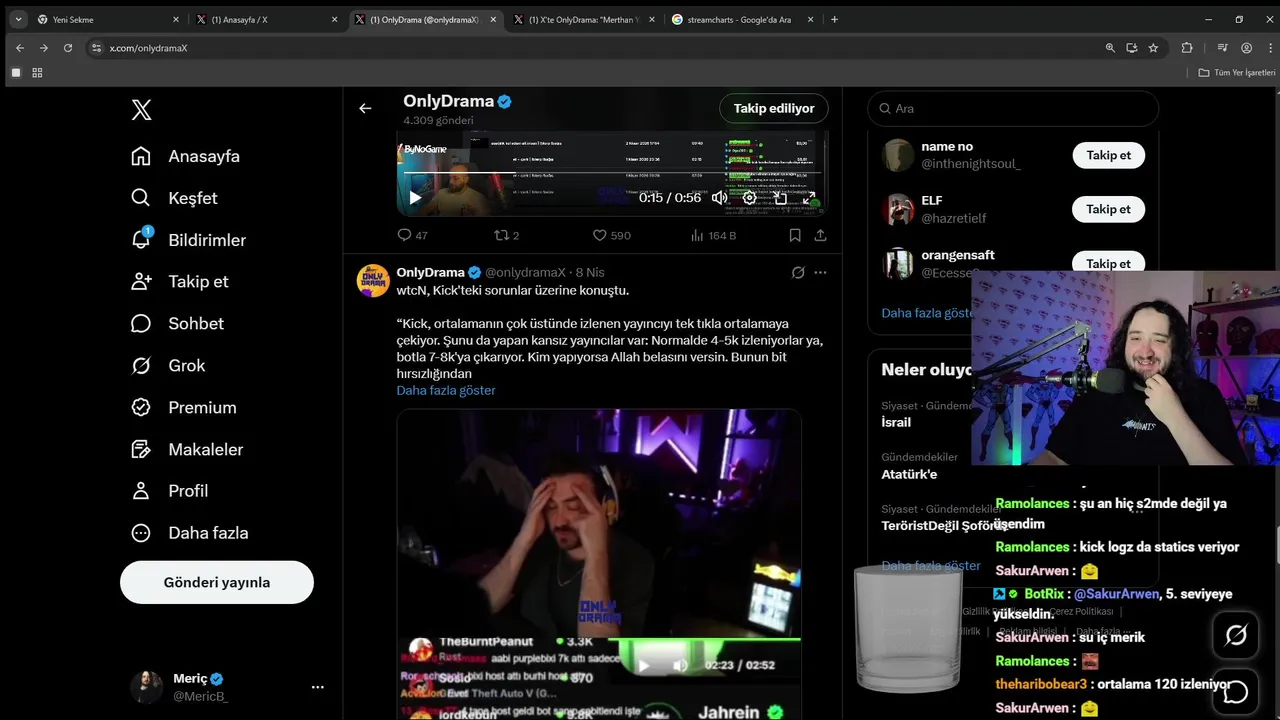This screenshot has width=1280, height=720.
Task: Click the first video's progress bar
Action: pyautogui.click(x=613, y=174)
